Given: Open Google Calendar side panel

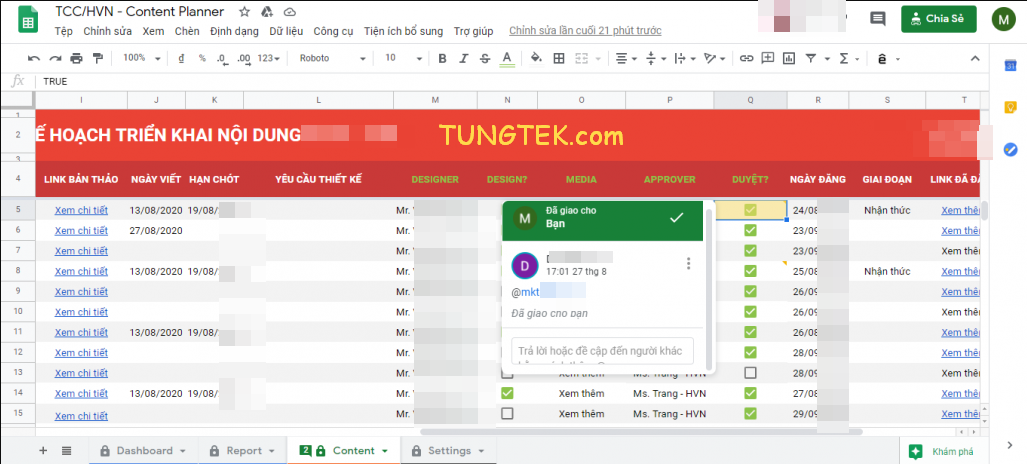Looking at the screenshot, I should point(1010,66).
